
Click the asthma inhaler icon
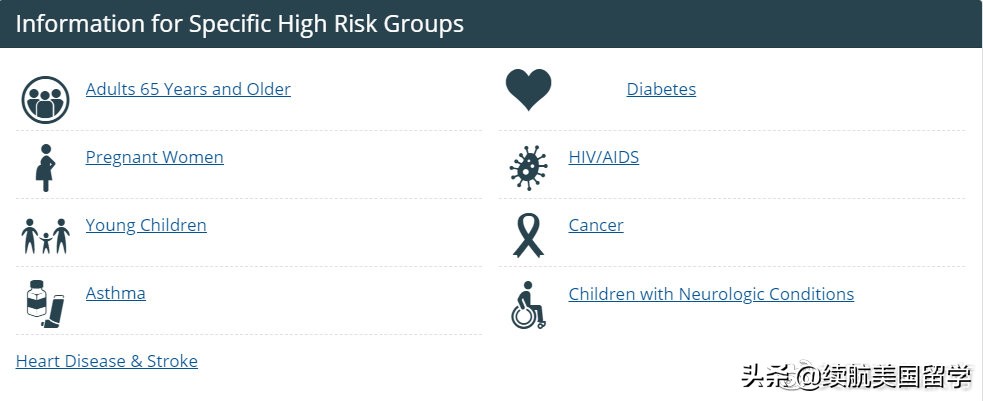[45, 303]
